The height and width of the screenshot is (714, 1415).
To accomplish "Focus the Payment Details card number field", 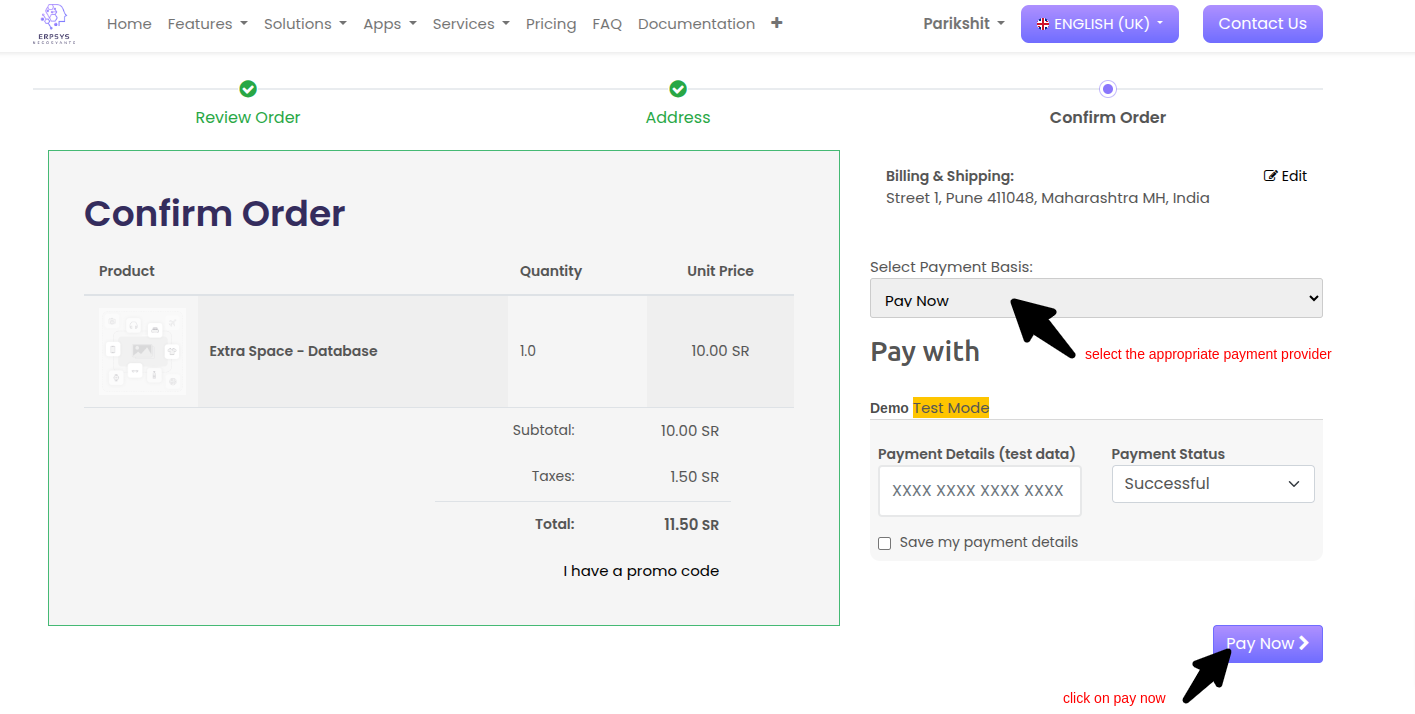I will tap(978, 491).
